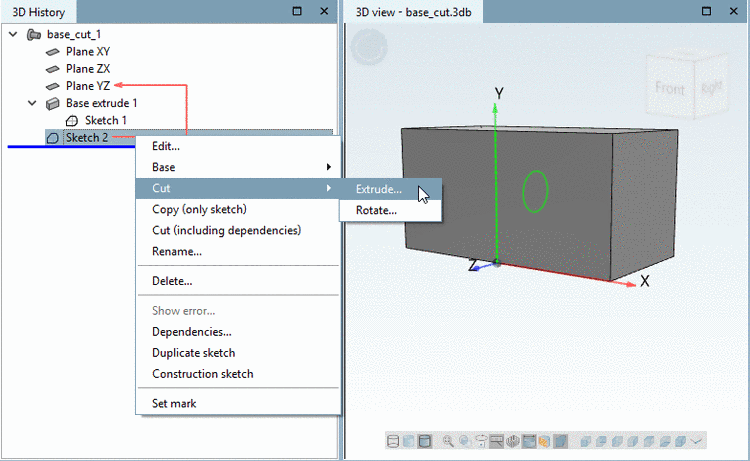Screen dimensions: 750x461
Task: Choose Delete... from the context menu
Action: pyautogui.click(x=238, y=281)
